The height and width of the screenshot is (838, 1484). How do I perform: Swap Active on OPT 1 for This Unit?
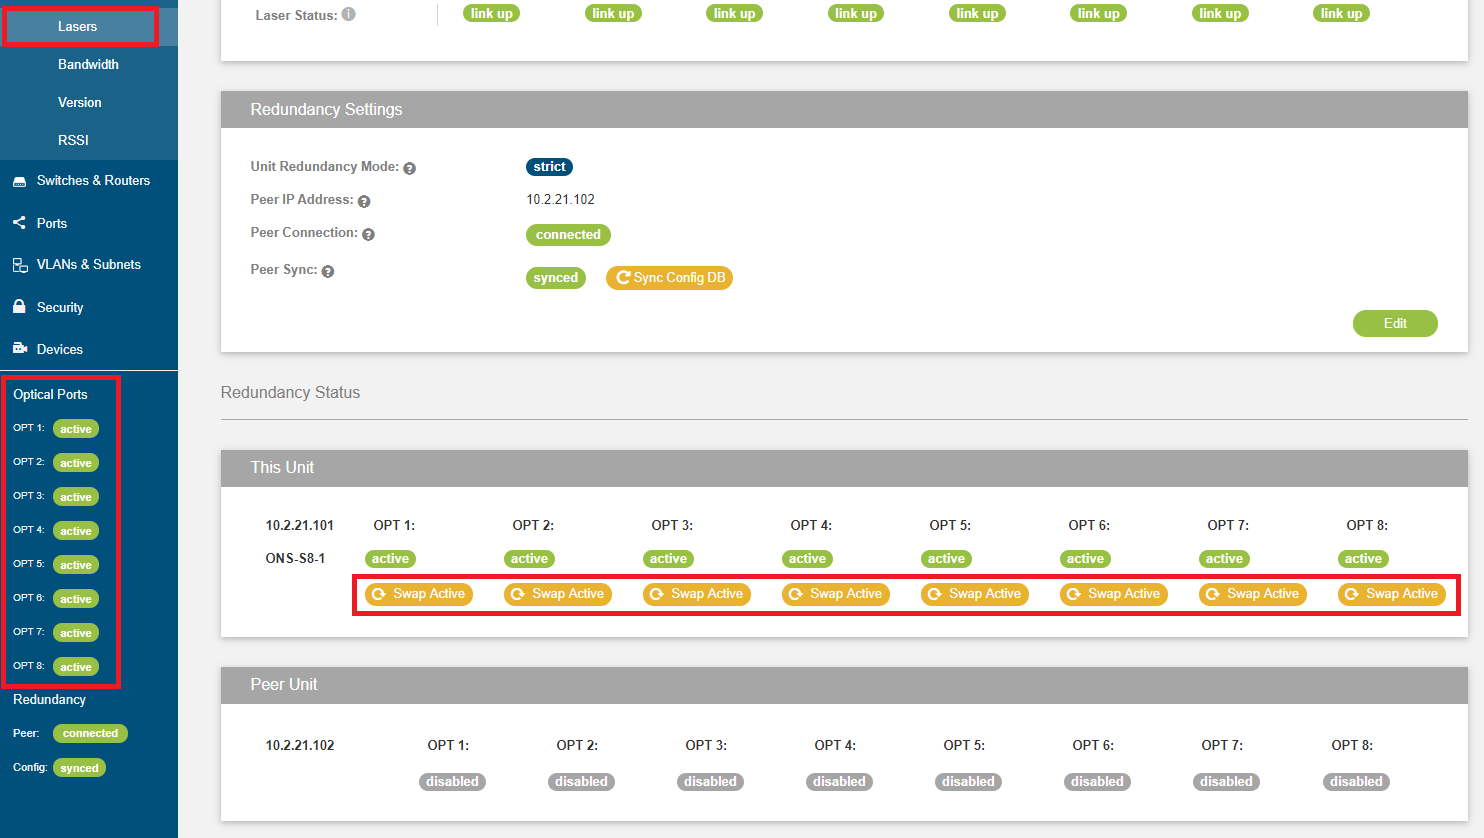[418, 593]
